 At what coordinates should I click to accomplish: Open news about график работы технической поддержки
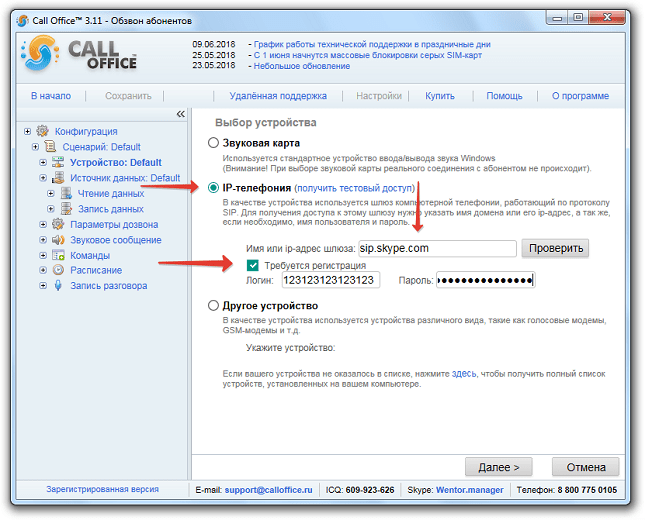372,44
